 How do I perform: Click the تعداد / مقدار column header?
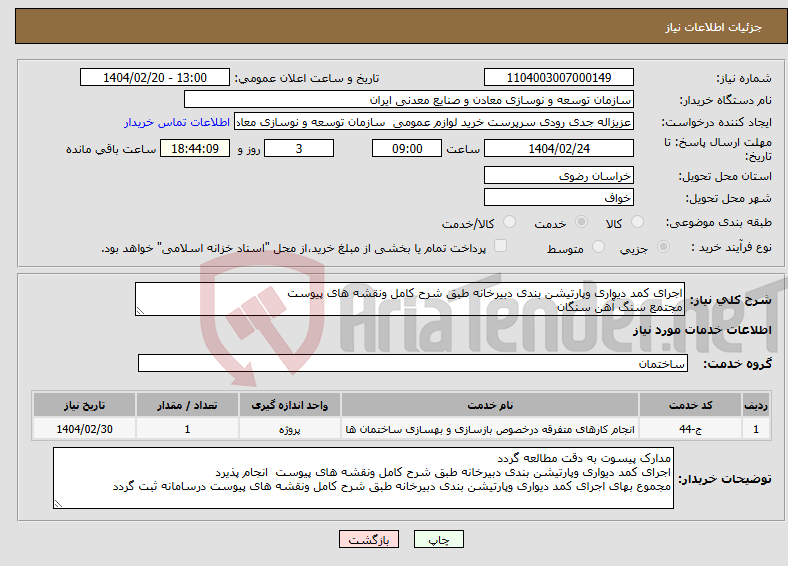(187, 405)
